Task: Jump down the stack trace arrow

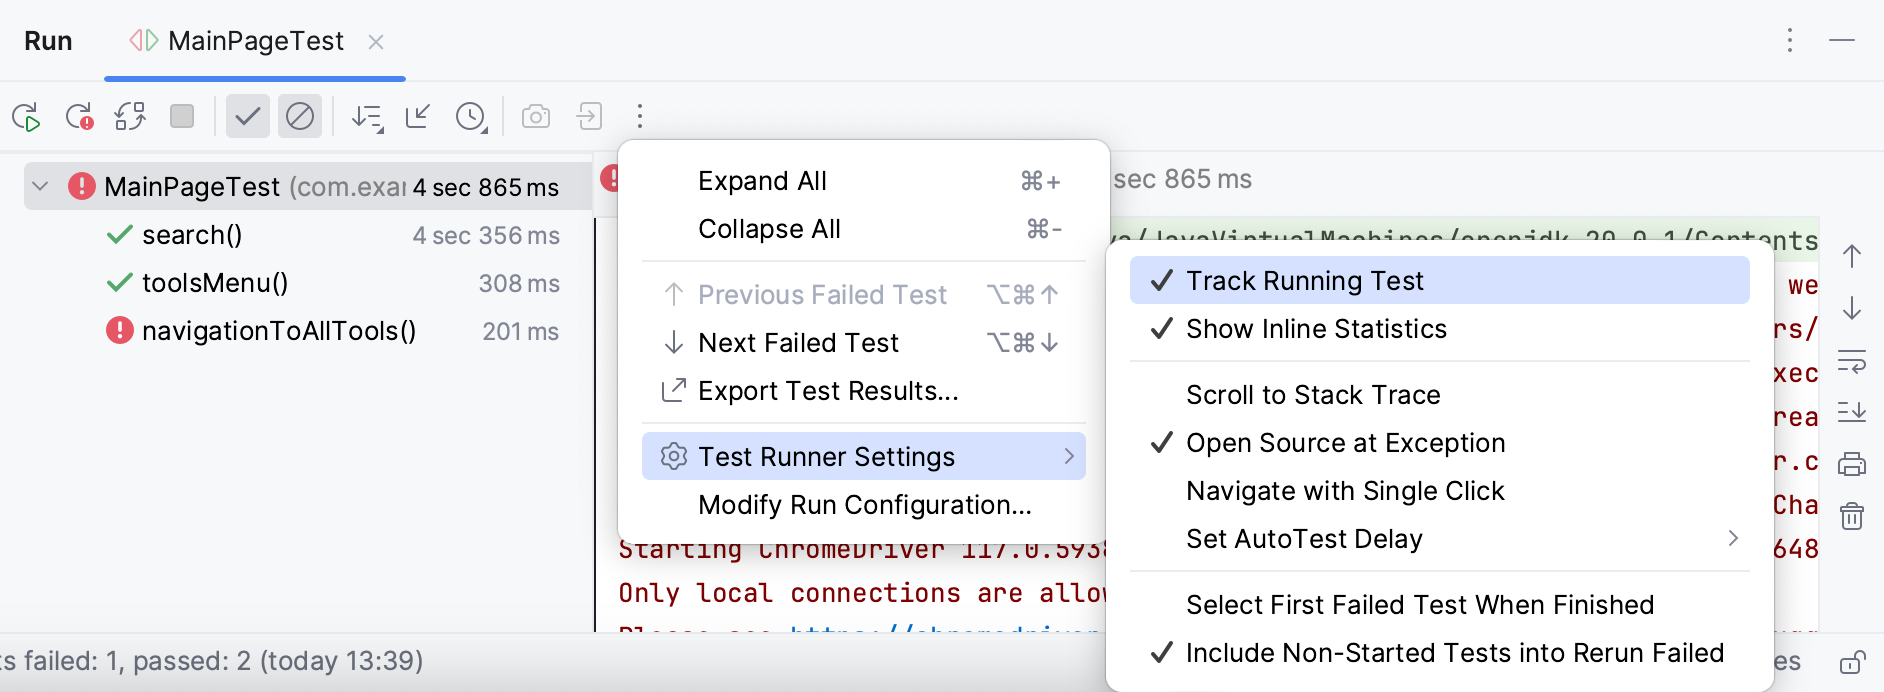Action: click(x=1852, y=308)
